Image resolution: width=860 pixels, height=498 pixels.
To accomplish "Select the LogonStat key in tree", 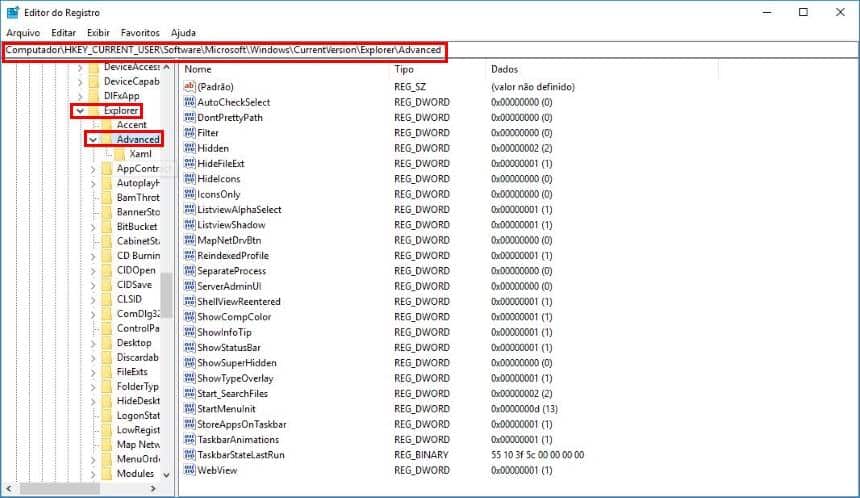I will coord(138,416).
